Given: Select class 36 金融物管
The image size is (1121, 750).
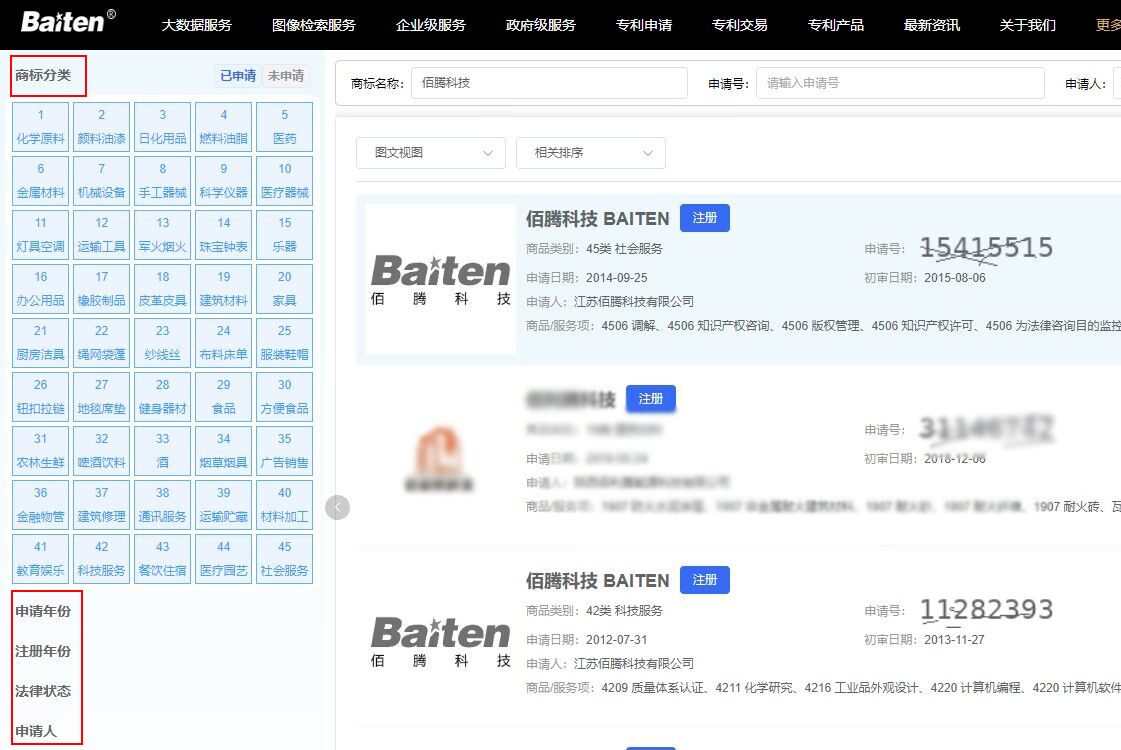Looking at the screenshot, I should [41, 505].
